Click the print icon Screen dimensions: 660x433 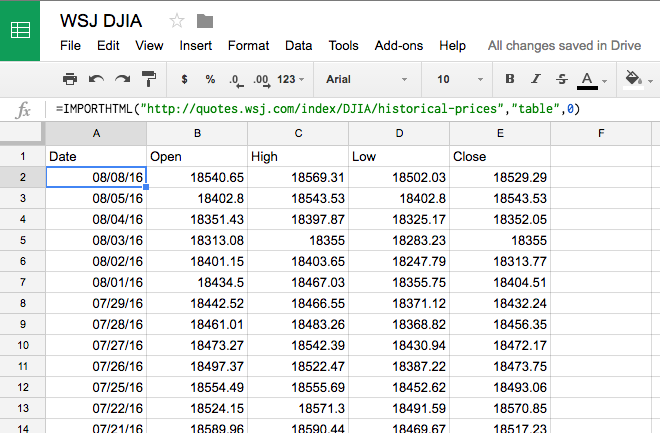pos(70,79)
